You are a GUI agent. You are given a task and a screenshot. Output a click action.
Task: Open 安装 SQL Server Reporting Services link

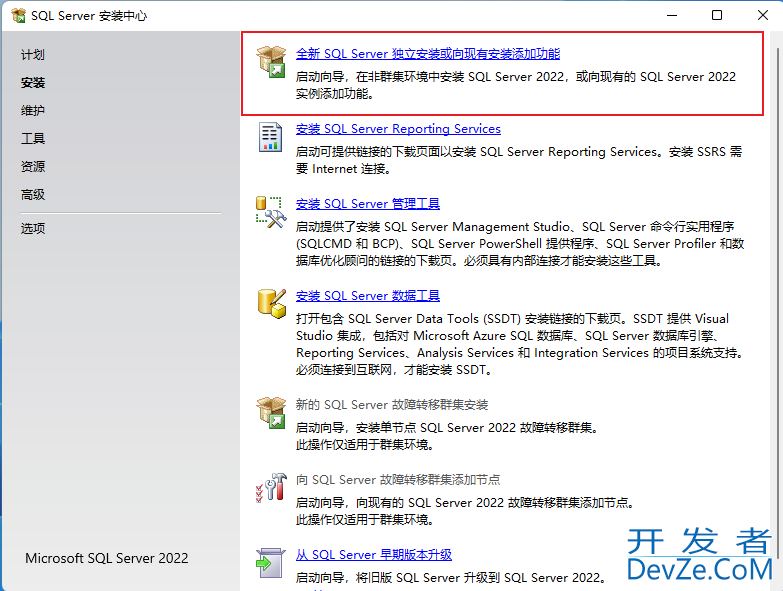(398, 129)
